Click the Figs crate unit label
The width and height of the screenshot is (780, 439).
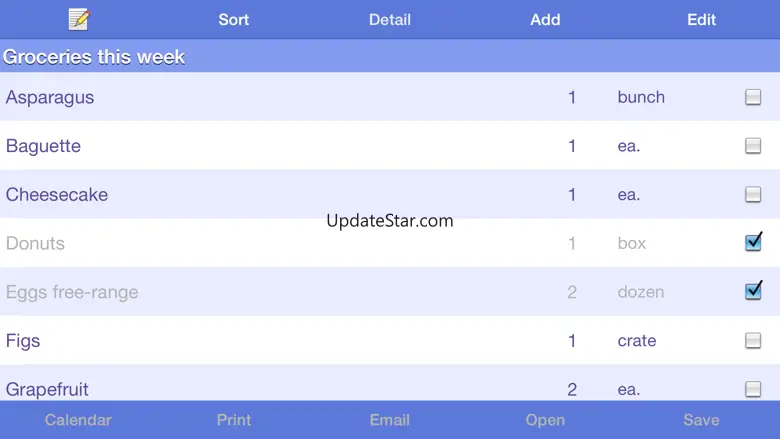(x=637, y=341)
